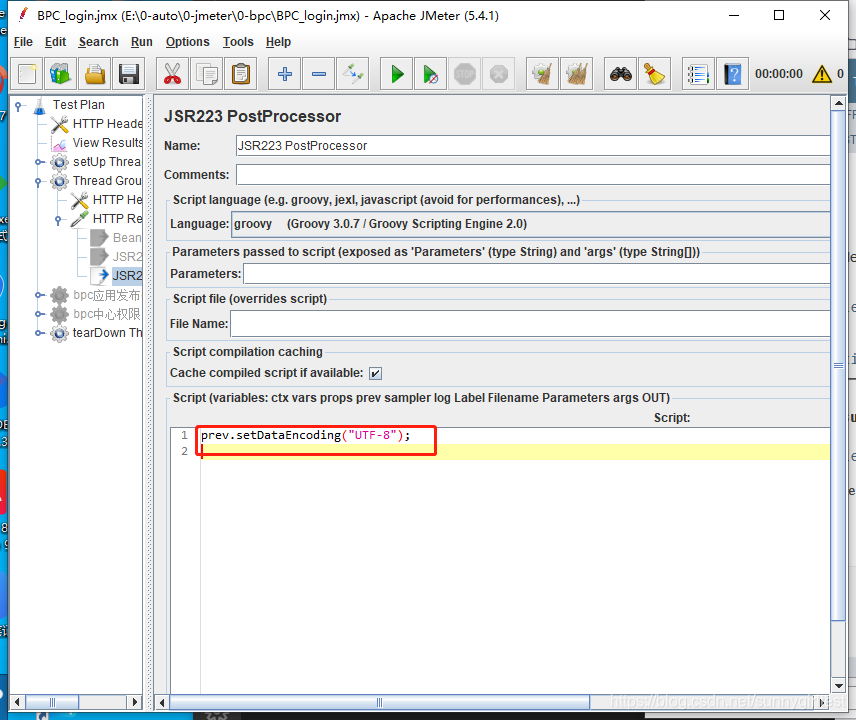Open the Help question mark icon
The height and width of the screenshot is (720, 856).
[x=733, y=74]
